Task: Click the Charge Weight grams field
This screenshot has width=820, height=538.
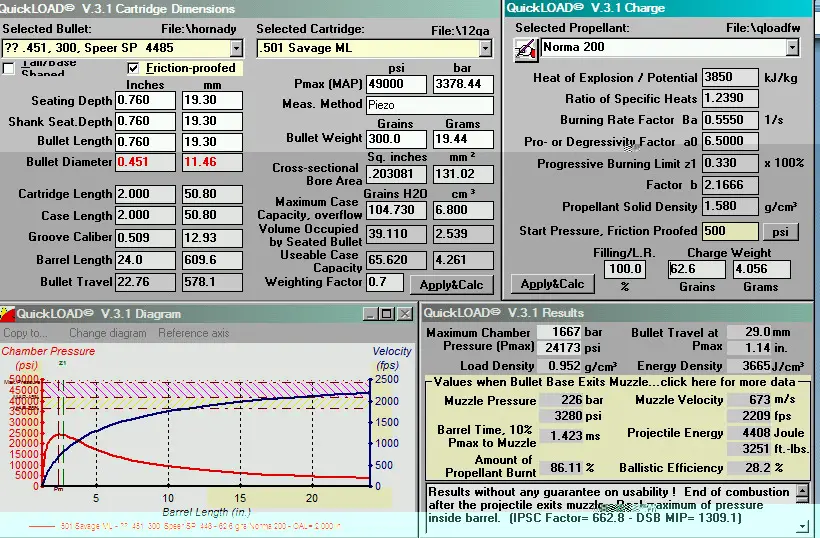Action: point(761,269)
